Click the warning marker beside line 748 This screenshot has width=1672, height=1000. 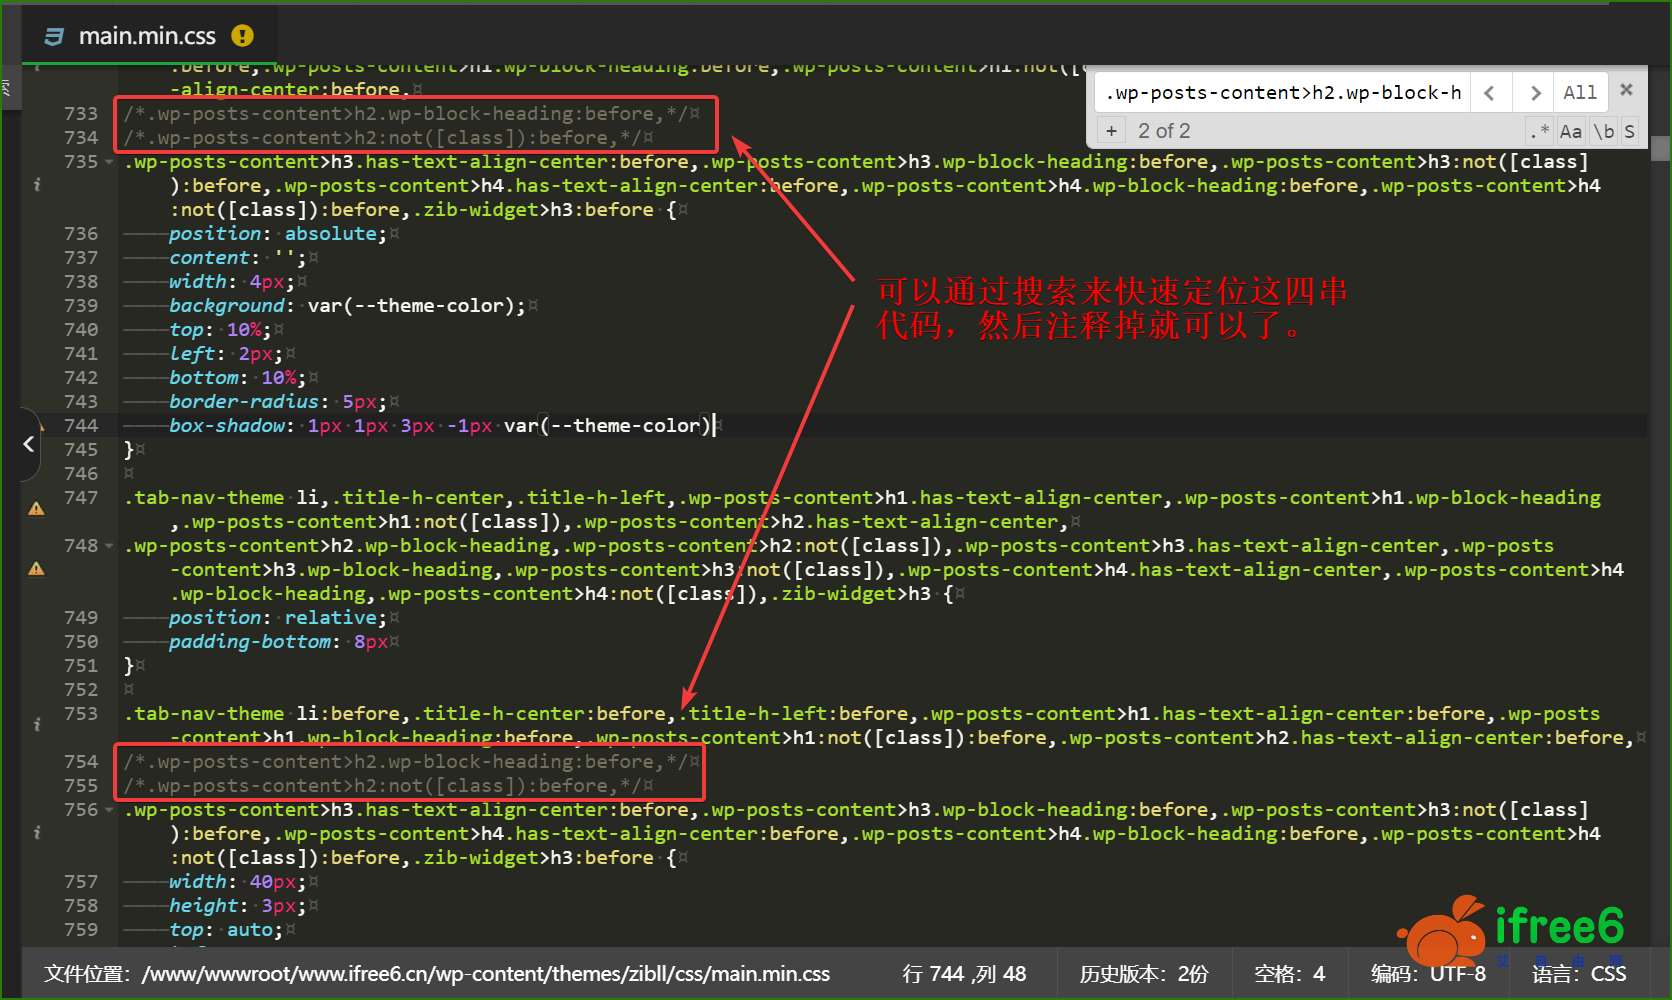click(37, 568)
